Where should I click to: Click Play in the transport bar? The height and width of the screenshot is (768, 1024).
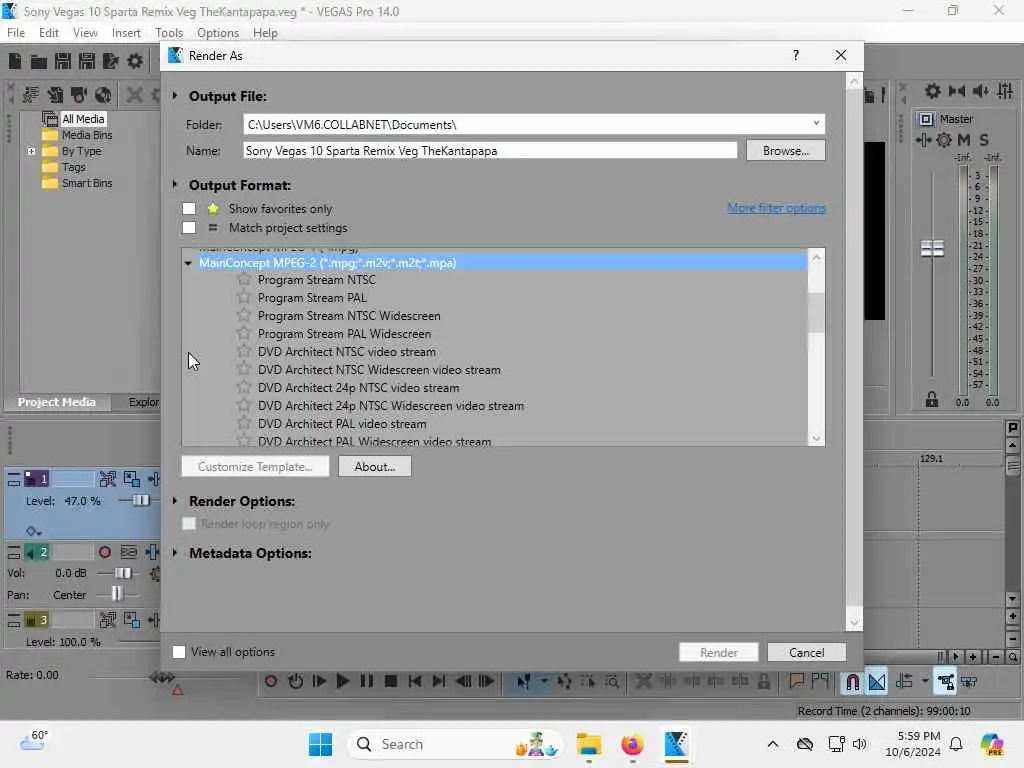[342, 681]
